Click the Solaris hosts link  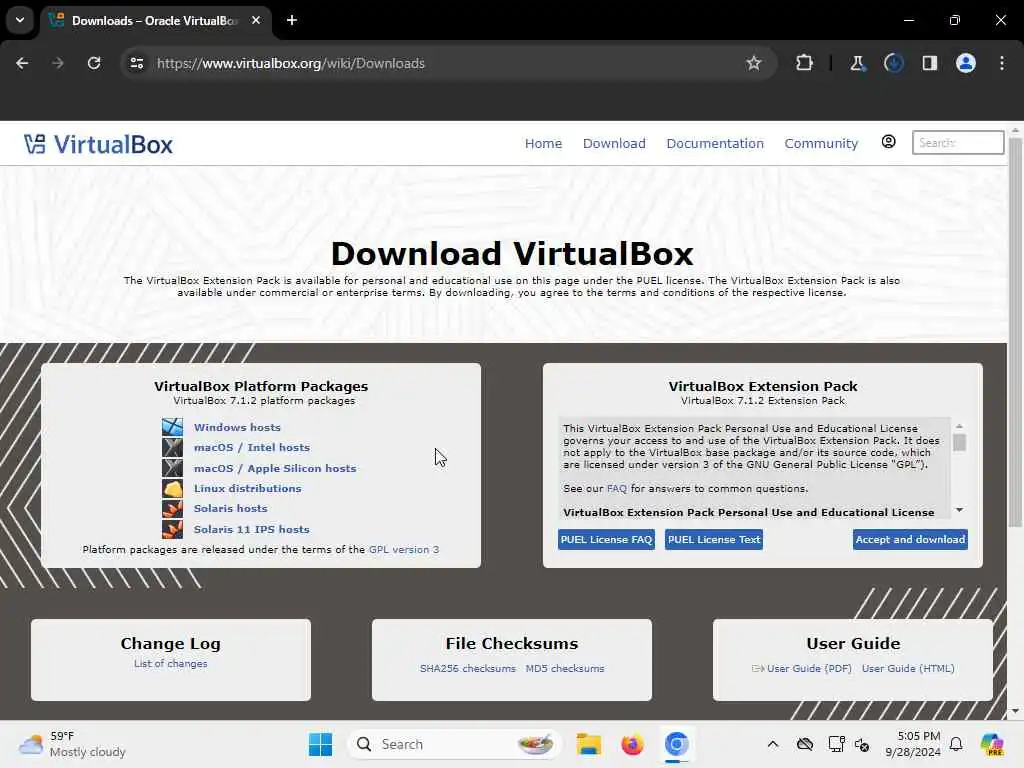click(231, 508)
